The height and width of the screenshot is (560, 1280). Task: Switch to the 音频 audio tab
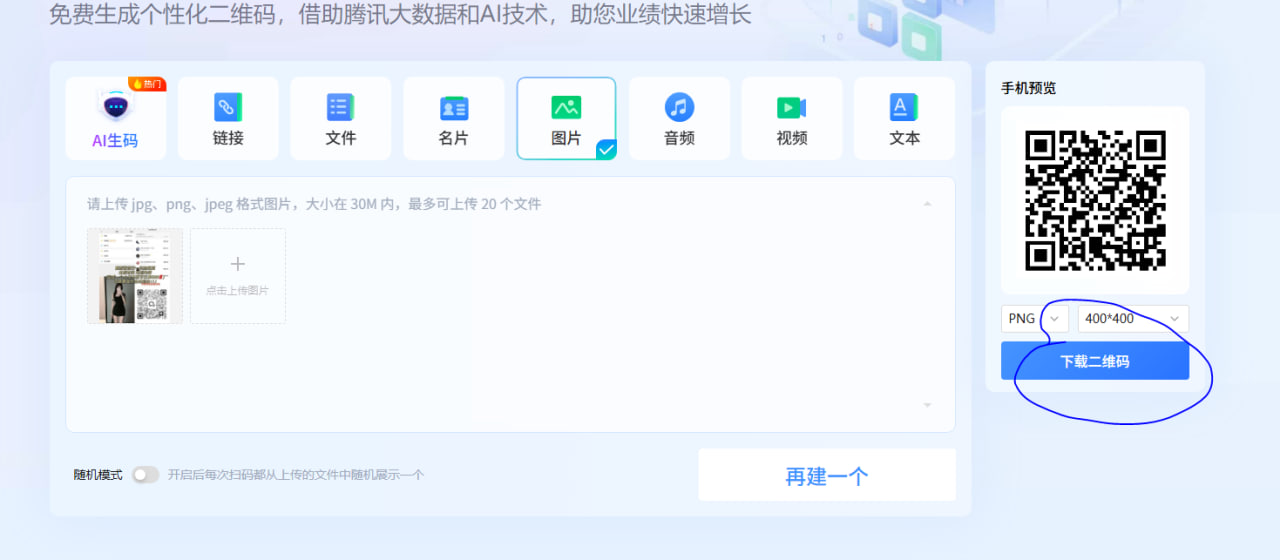point(679,118)
